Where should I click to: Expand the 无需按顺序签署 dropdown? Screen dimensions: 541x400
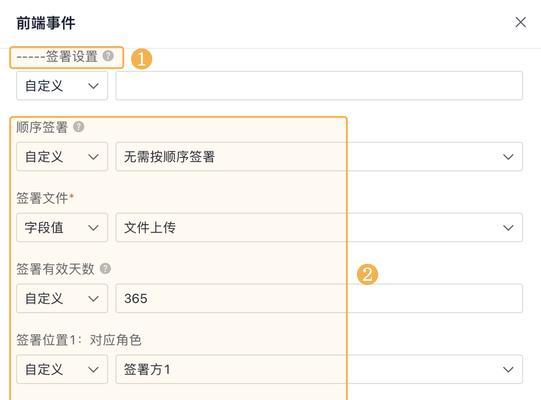pyautogui.click(x=319, y=157)
